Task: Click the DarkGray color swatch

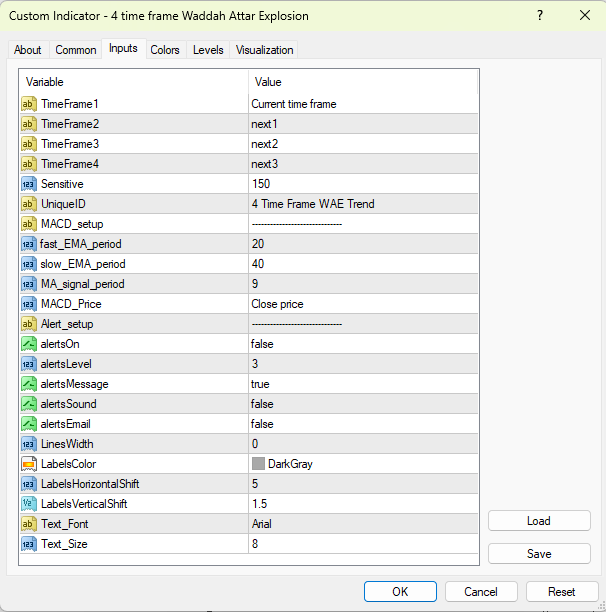Action: point(258,464)
